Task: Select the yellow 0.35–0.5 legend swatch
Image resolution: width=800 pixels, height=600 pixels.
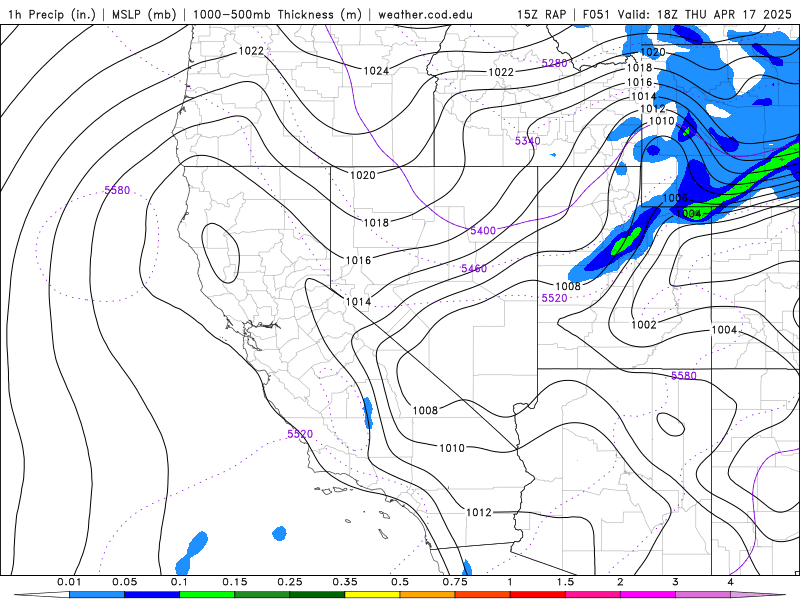Action: click(x=372, y=595)
